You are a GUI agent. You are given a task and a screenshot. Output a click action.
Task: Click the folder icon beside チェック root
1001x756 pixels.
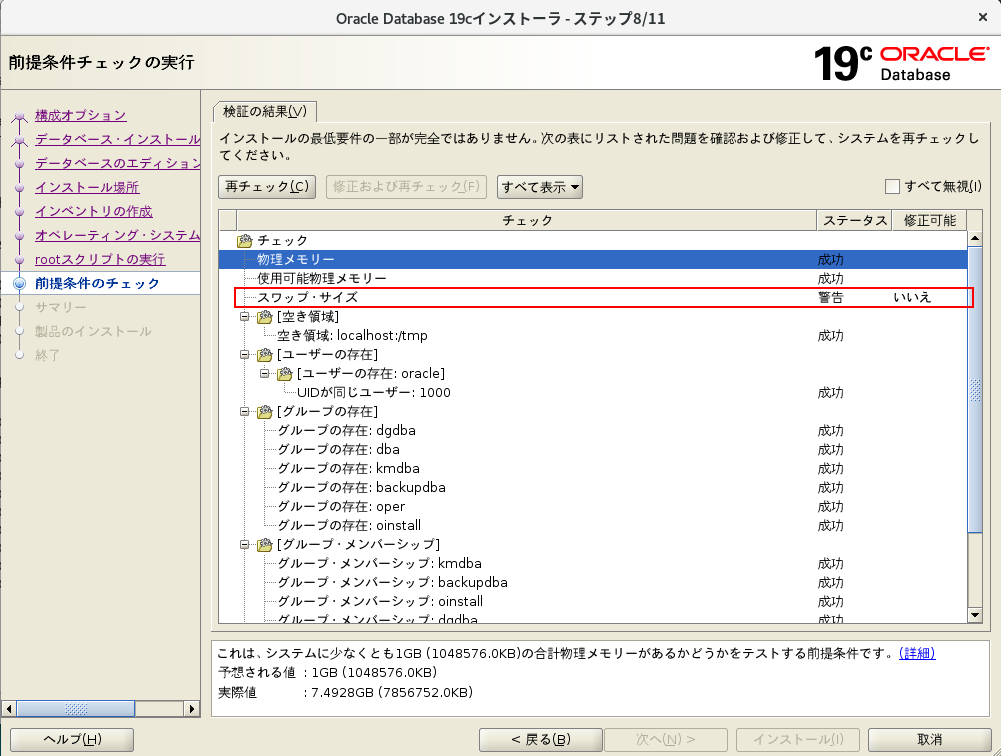tap(245, 241)
